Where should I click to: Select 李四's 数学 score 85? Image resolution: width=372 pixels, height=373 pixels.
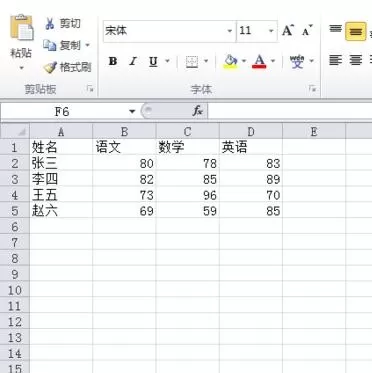(x=188, y=179)
